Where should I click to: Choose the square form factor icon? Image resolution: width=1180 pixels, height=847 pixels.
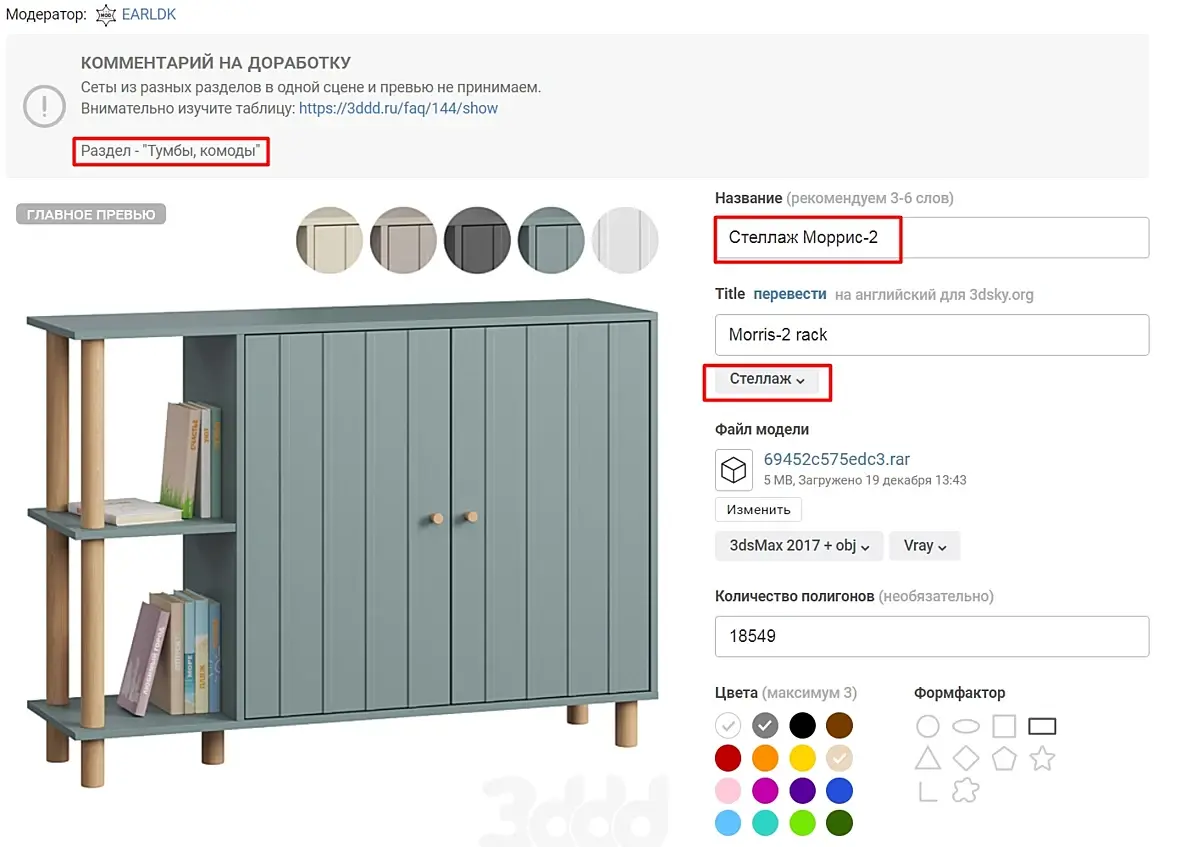tap(1004, 726)
